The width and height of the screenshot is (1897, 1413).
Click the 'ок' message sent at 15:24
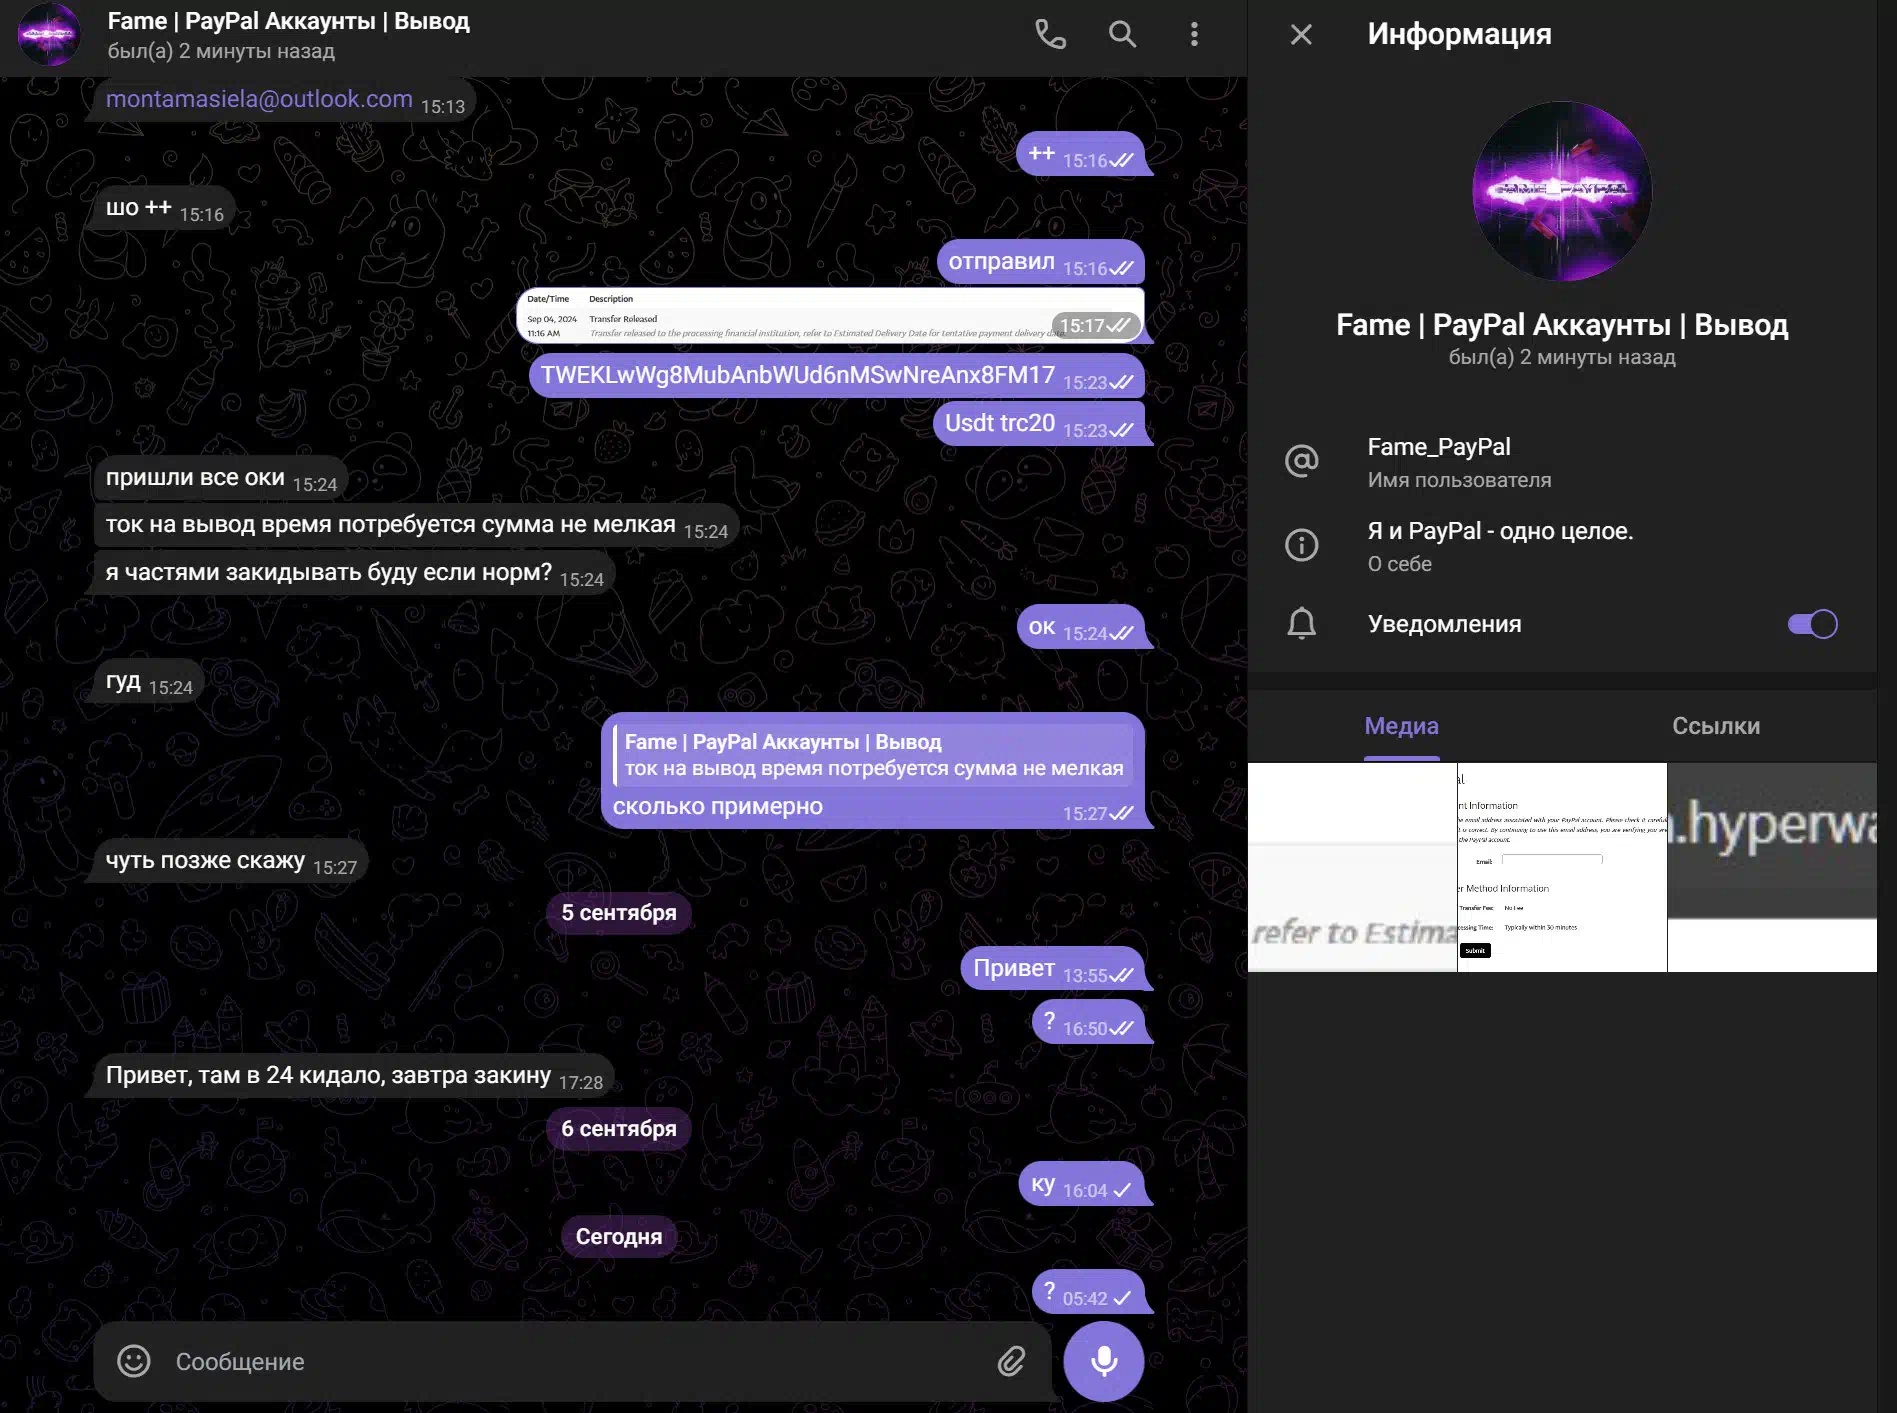1080,627
